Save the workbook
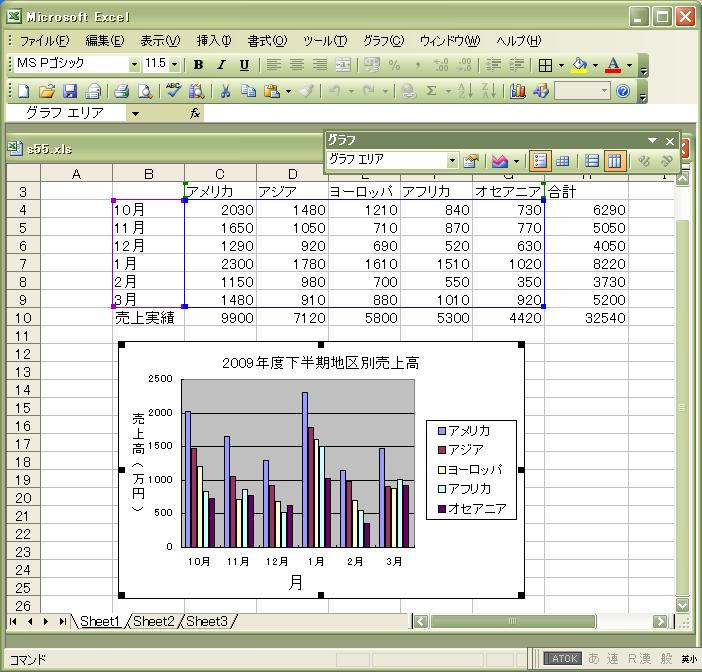This screenshot has width=702, height=672. coord(70,91)
